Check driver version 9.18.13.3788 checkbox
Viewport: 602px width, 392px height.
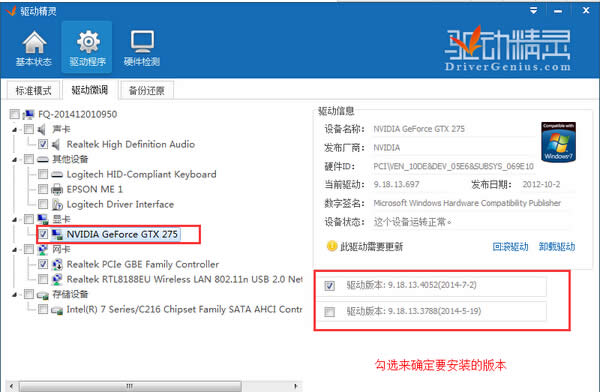coord(329,312)
